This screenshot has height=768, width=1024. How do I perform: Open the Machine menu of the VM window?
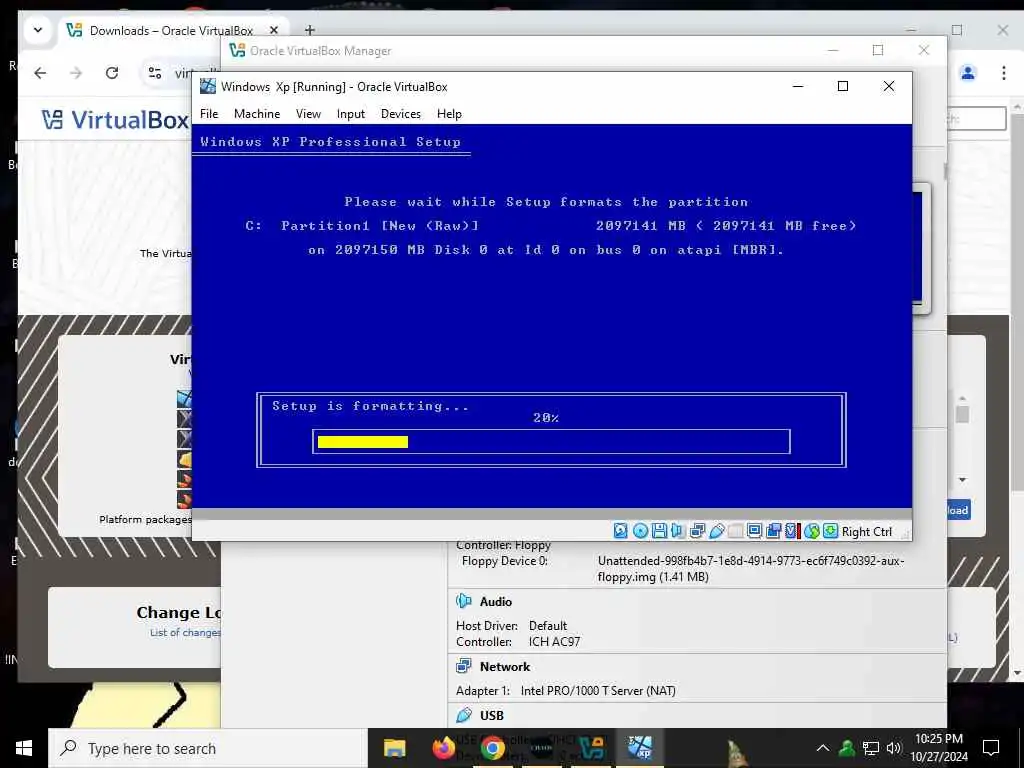tap(257, 114)
